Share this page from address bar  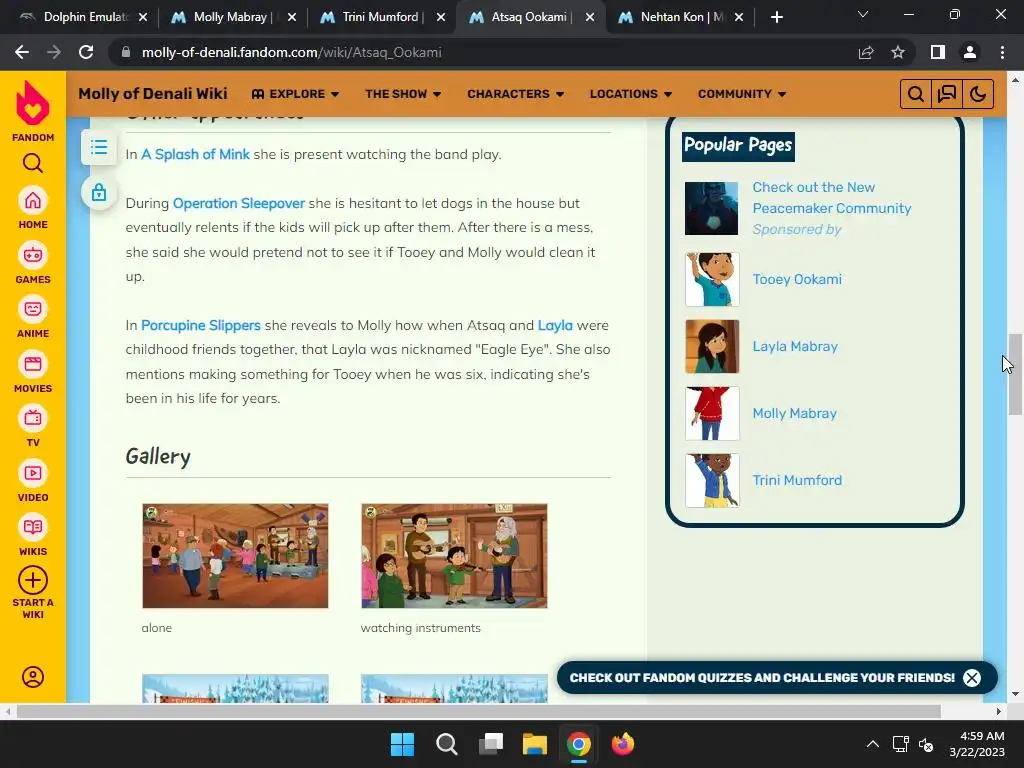pyautogui.click(x=866, y=52)
